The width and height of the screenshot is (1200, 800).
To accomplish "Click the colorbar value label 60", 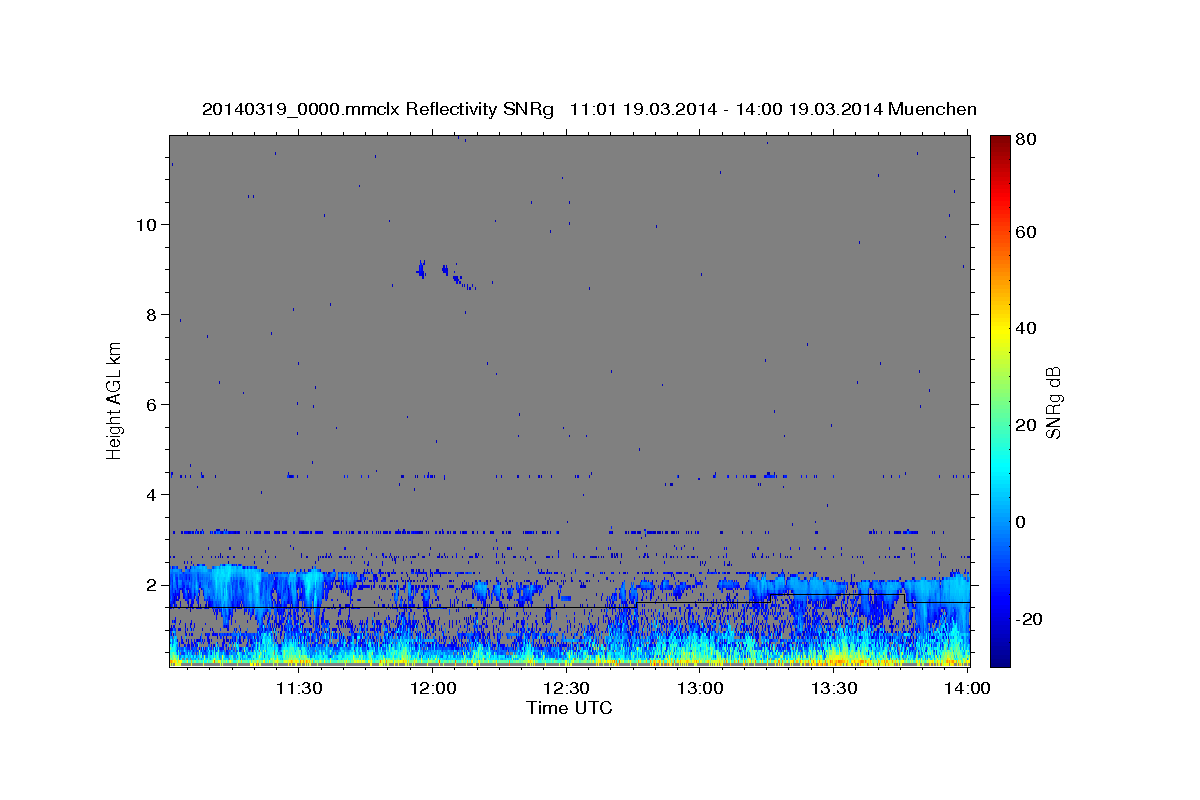I will pyautogui.click(x=1025, y=232).
